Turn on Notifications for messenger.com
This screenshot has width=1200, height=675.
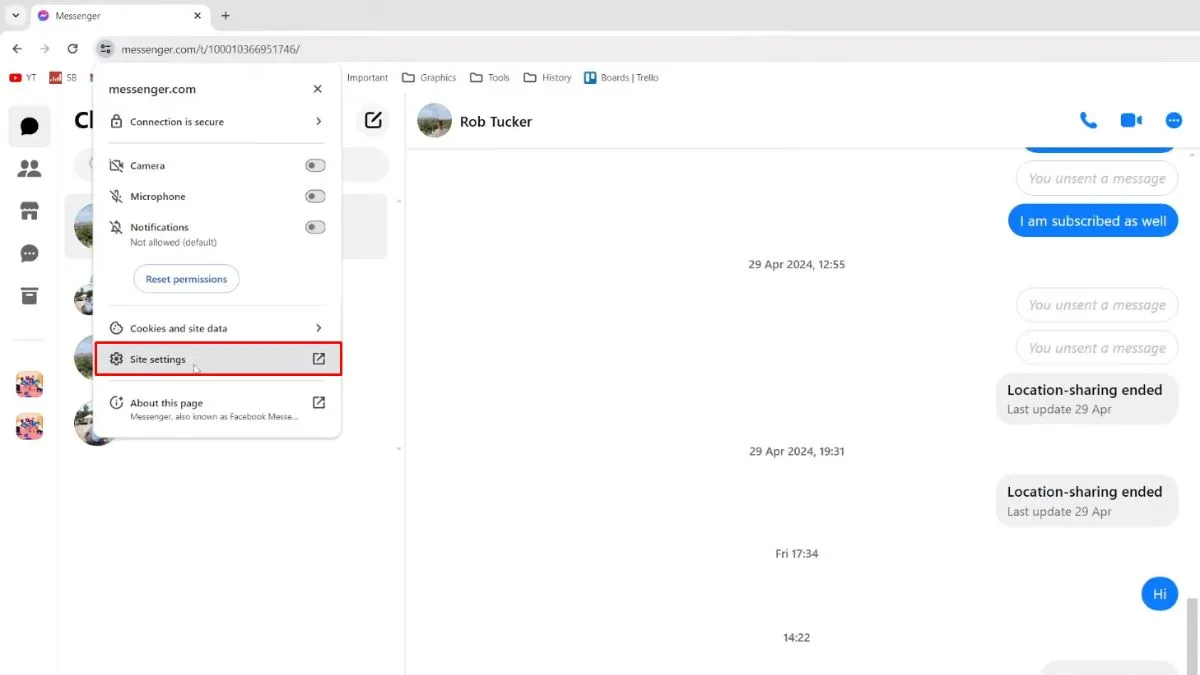coord(315,227)
